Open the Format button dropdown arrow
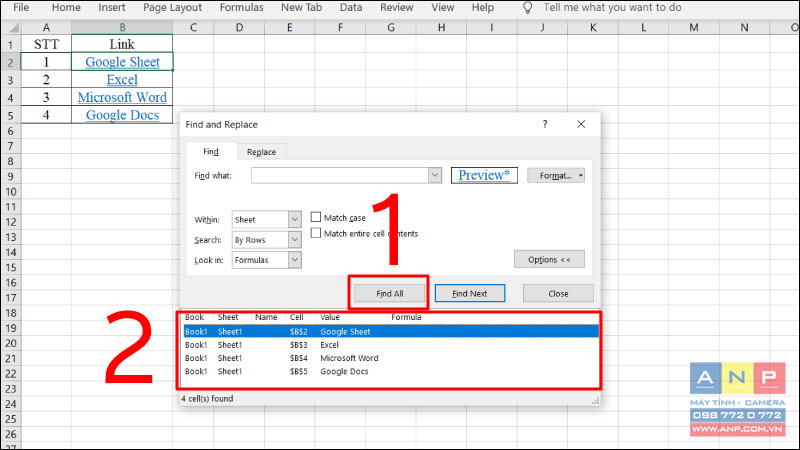Image resolution: width=800 pixels, height=450 pixels. pyautogui.click(x=581, y=176)
